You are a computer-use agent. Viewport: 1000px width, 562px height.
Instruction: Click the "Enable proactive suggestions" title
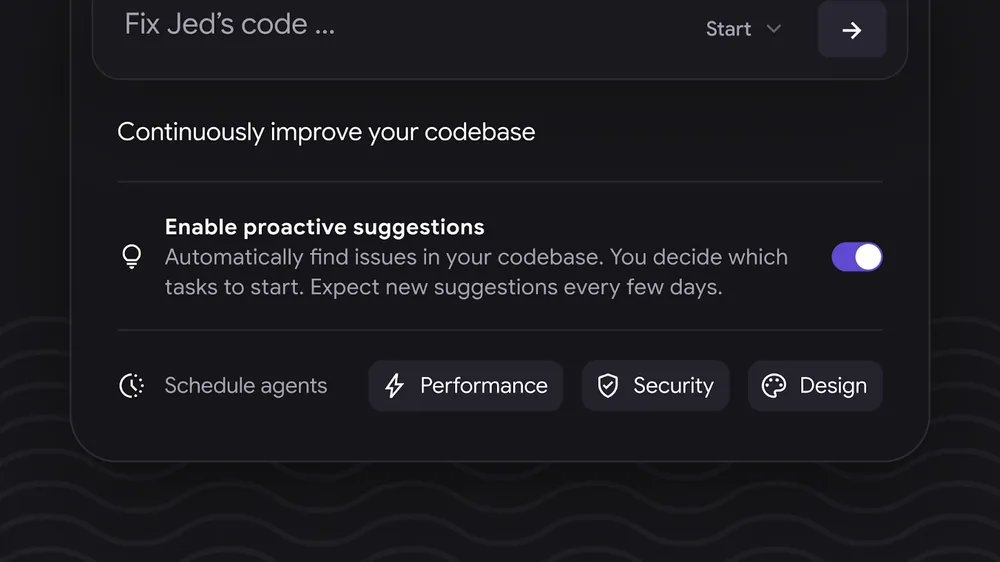pyautogui.click(x=324, y=227)
